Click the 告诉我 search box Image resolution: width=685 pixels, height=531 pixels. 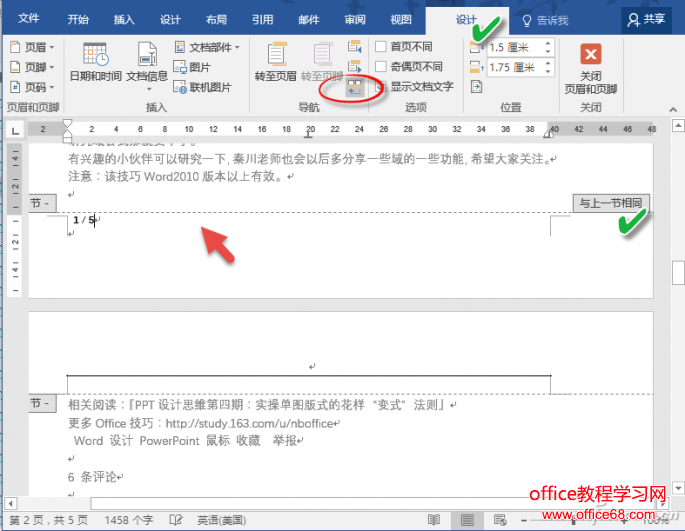(546, 21)
